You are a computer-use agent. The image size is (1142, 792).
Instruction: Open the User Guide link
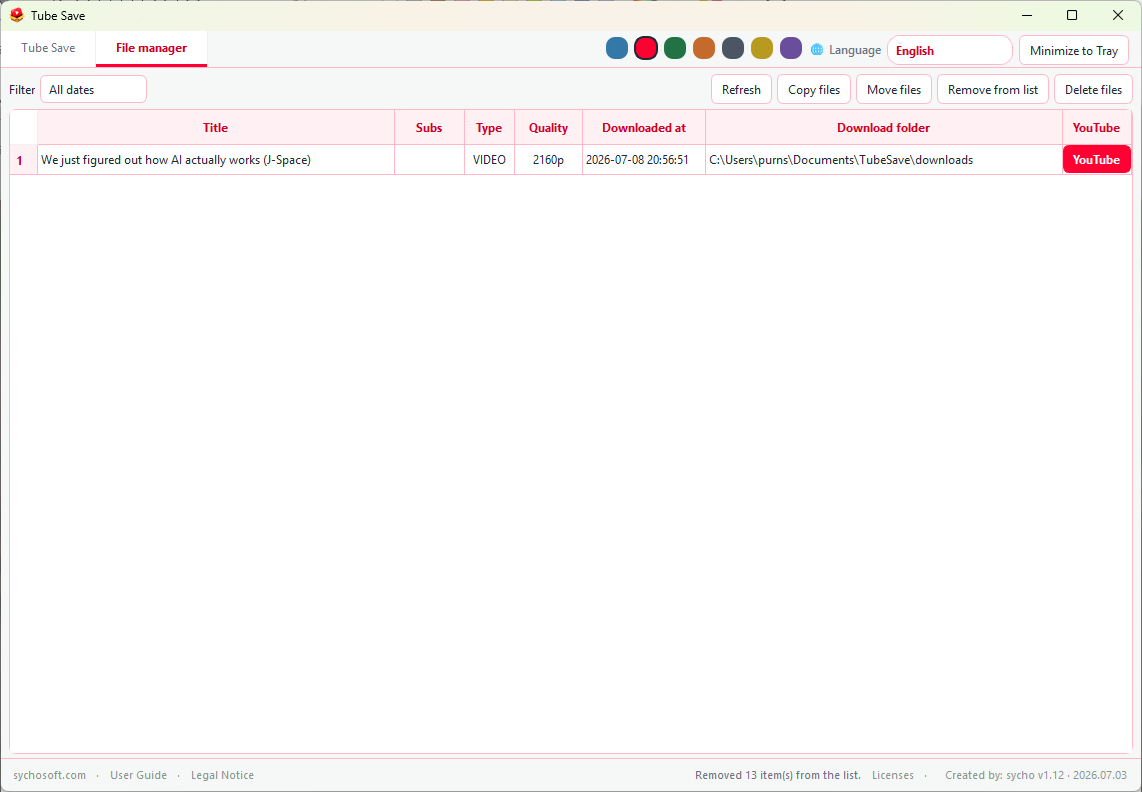coord(138,775)
